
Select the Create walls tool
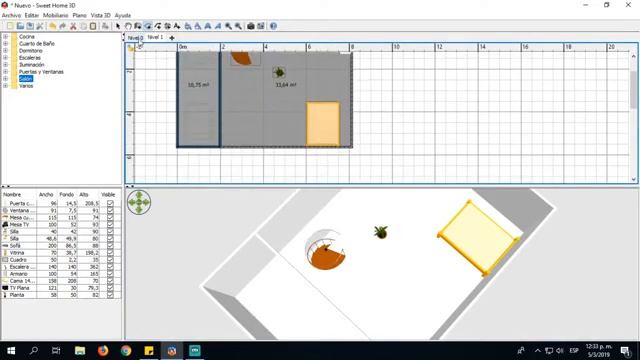coord(138,26)
